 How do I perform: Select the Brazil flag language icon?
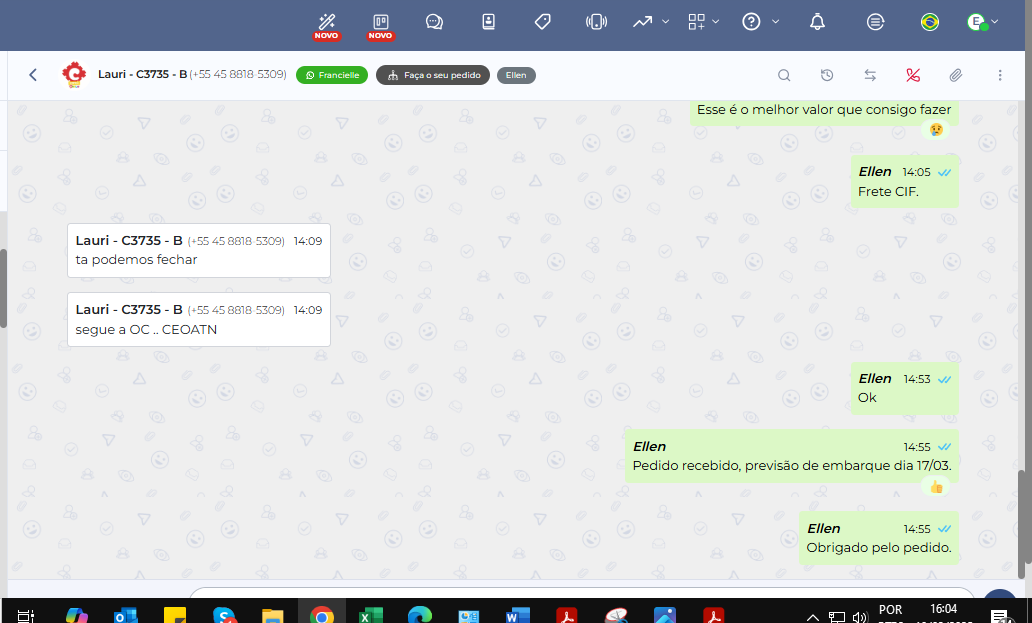(930, 21)
